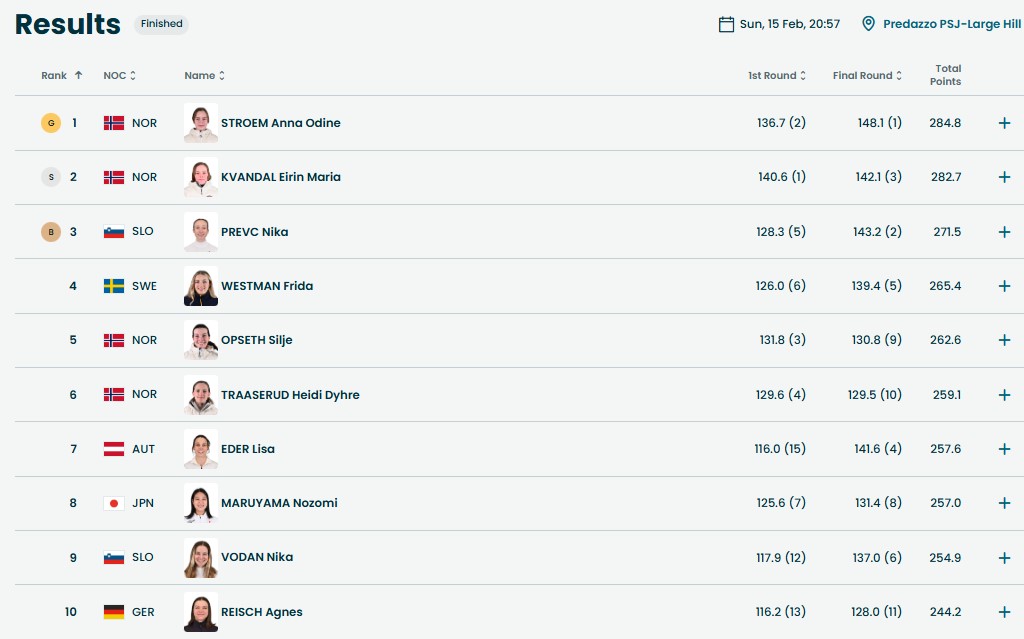
Task: Expand STROEM Anna Odine's result details
Action: [1004, 123]
